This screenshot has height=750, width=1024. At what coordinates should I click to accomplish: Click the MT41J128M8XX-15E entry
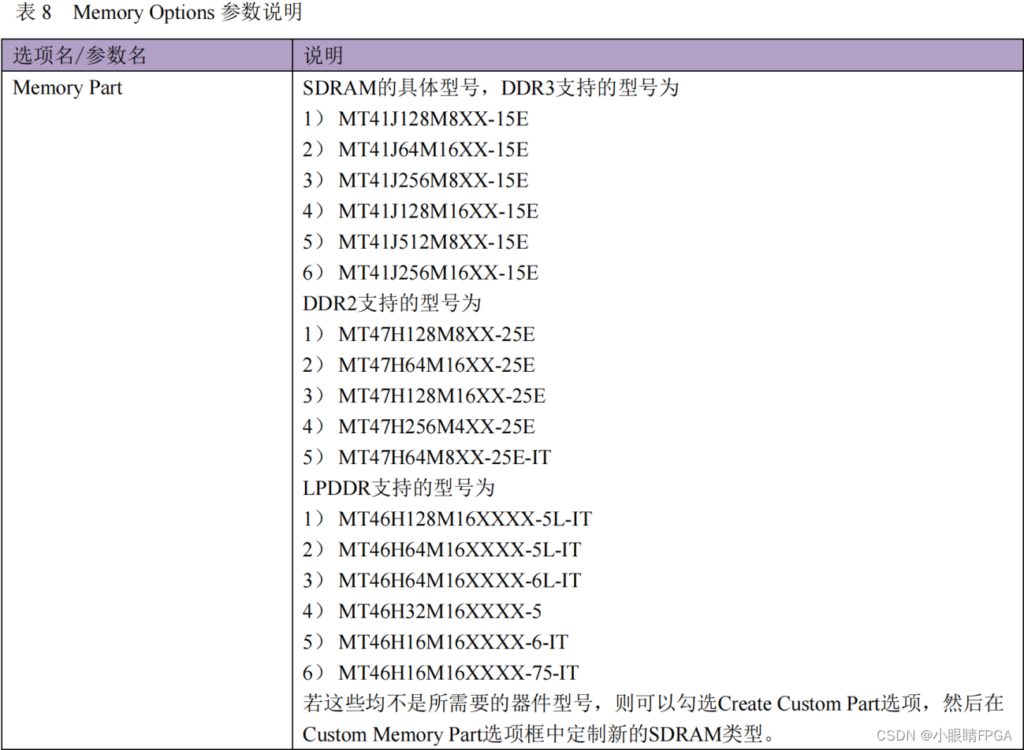coord(432,119)
